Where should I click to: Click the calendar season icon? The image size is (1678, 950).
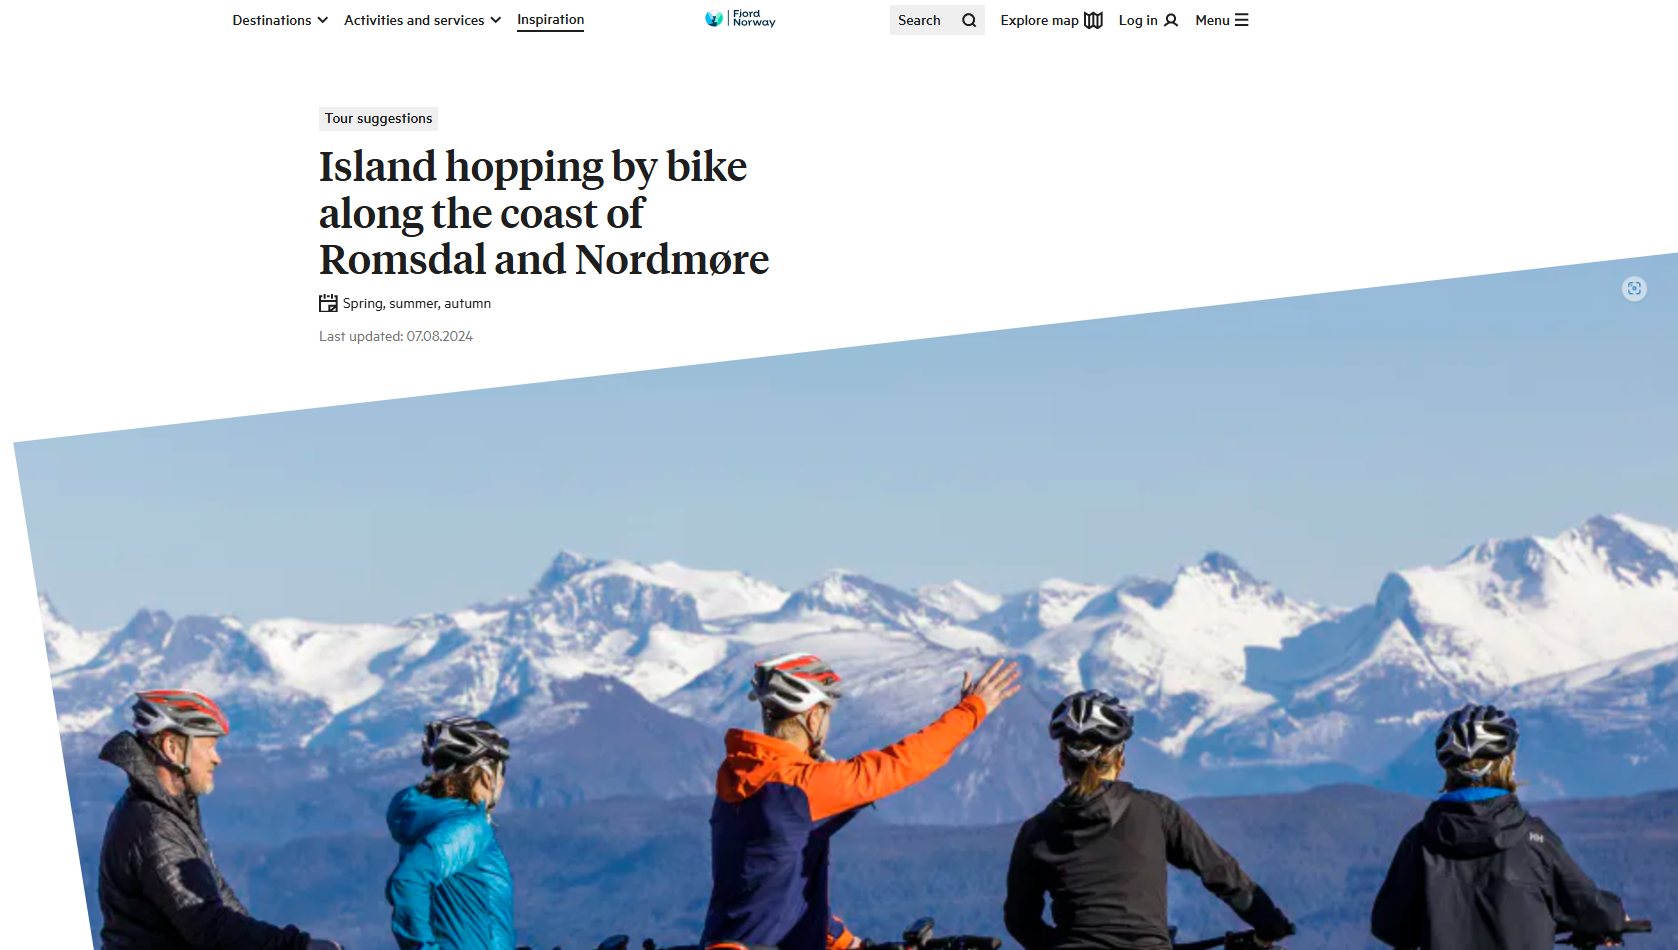tap(328, 303)
